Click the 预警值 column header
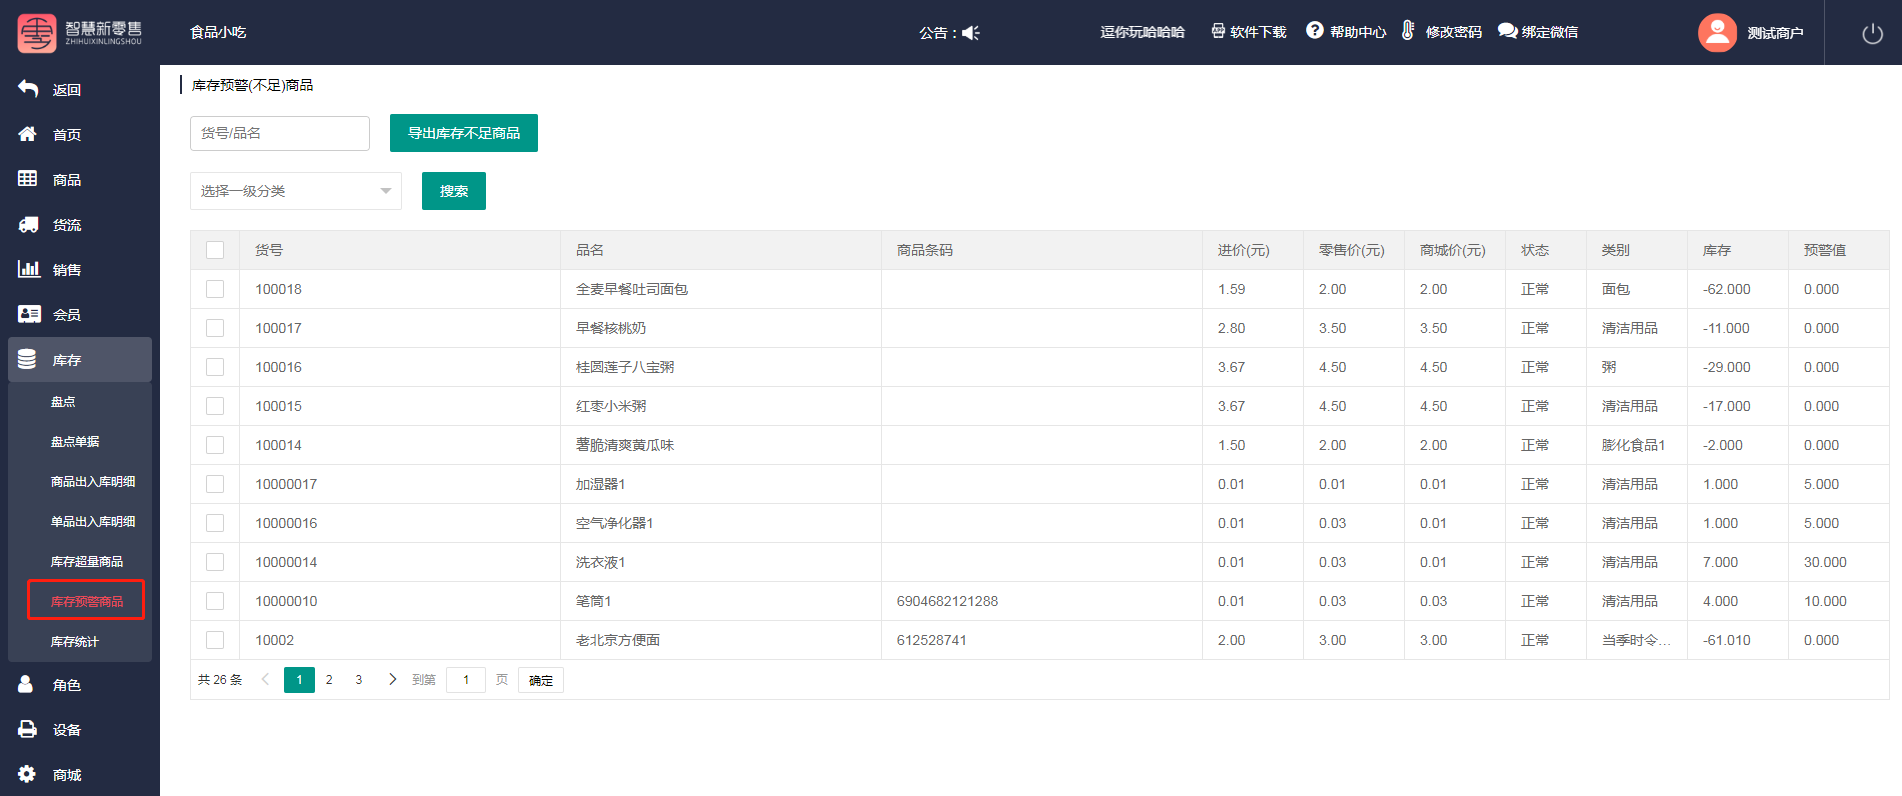 coord(1825,250)
